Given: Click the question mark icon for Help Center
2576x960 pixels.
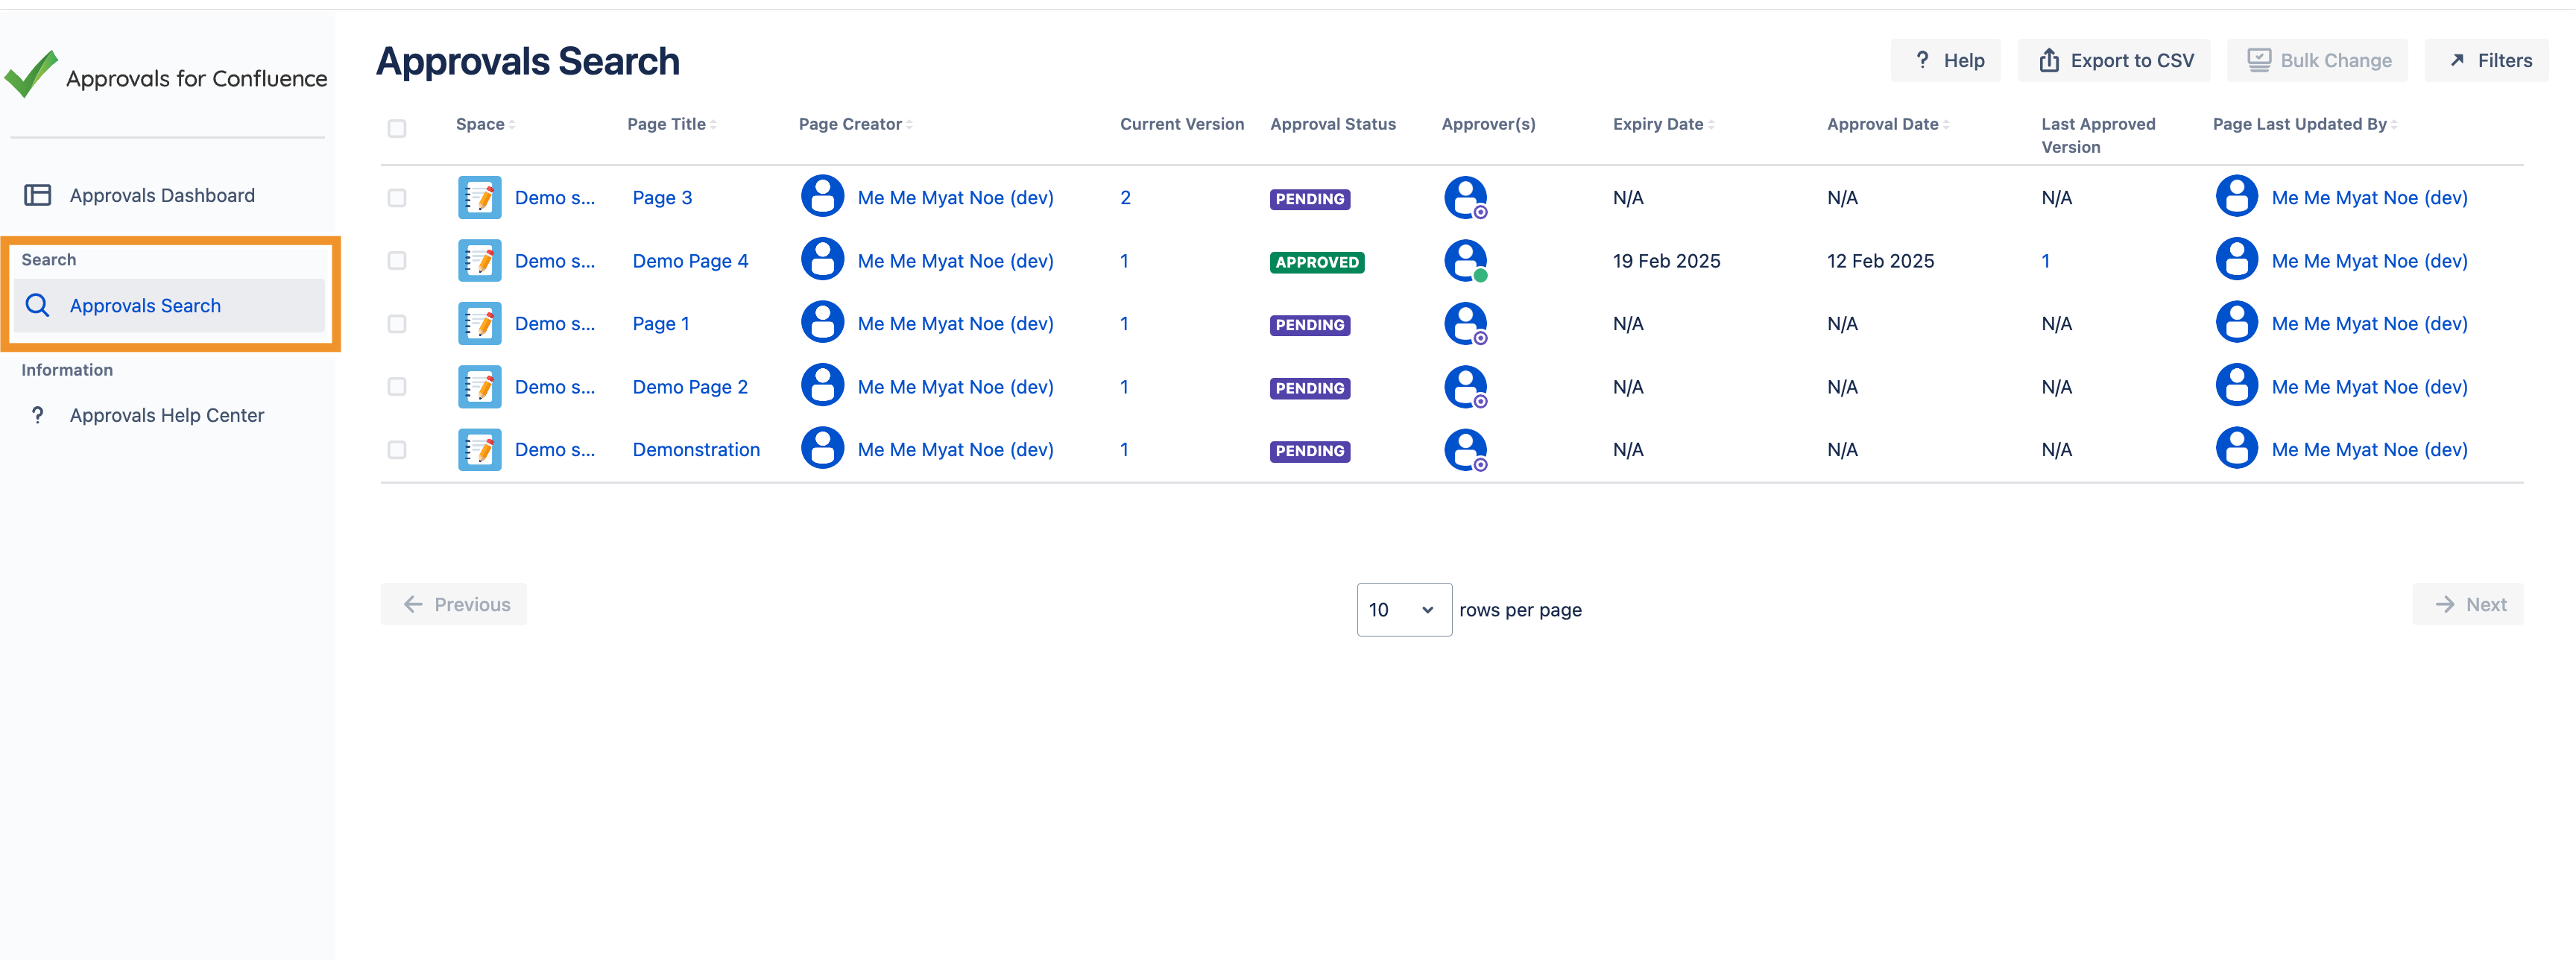Looking at the screenshot, I should [37, 415].
